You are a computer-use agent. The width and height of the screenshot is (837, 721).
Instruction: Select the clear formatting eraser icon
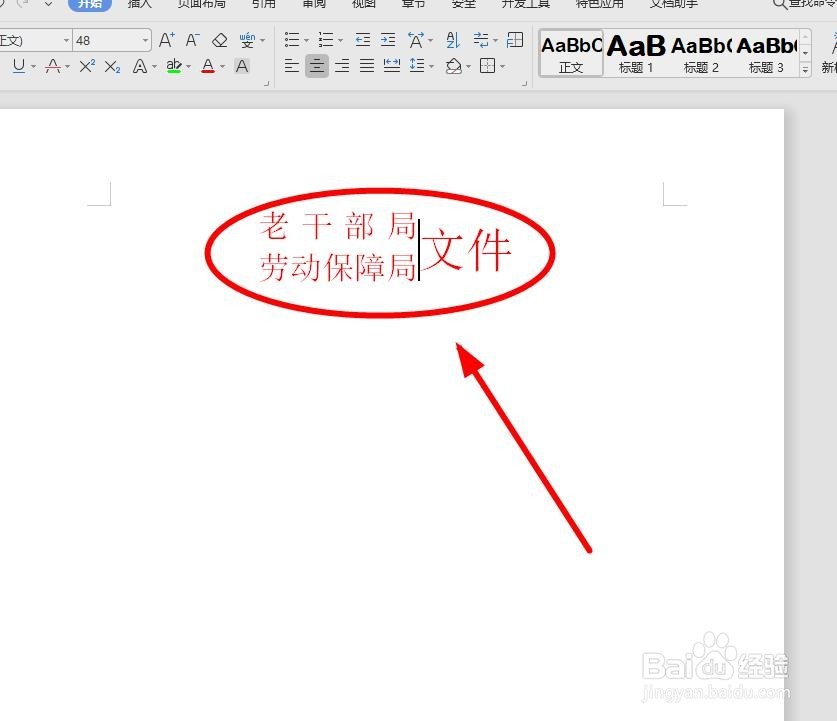pos(219,42)
